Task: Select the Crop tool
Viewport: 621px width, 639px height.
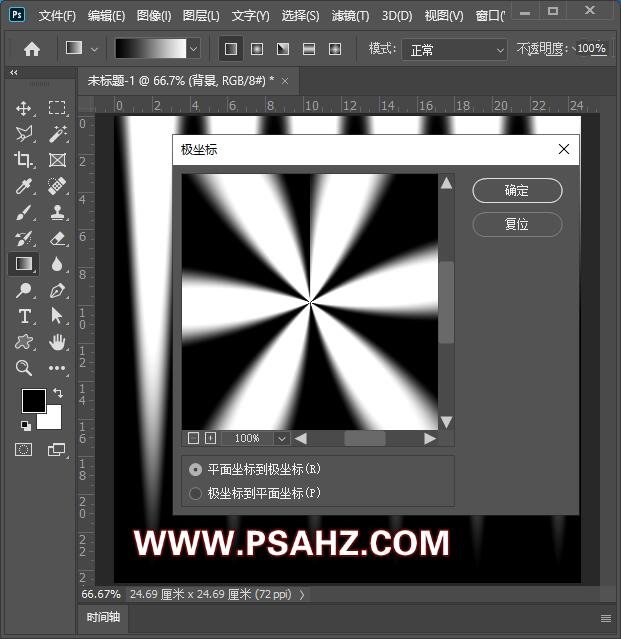Action: pyautogui.click(x=24, y=160)
